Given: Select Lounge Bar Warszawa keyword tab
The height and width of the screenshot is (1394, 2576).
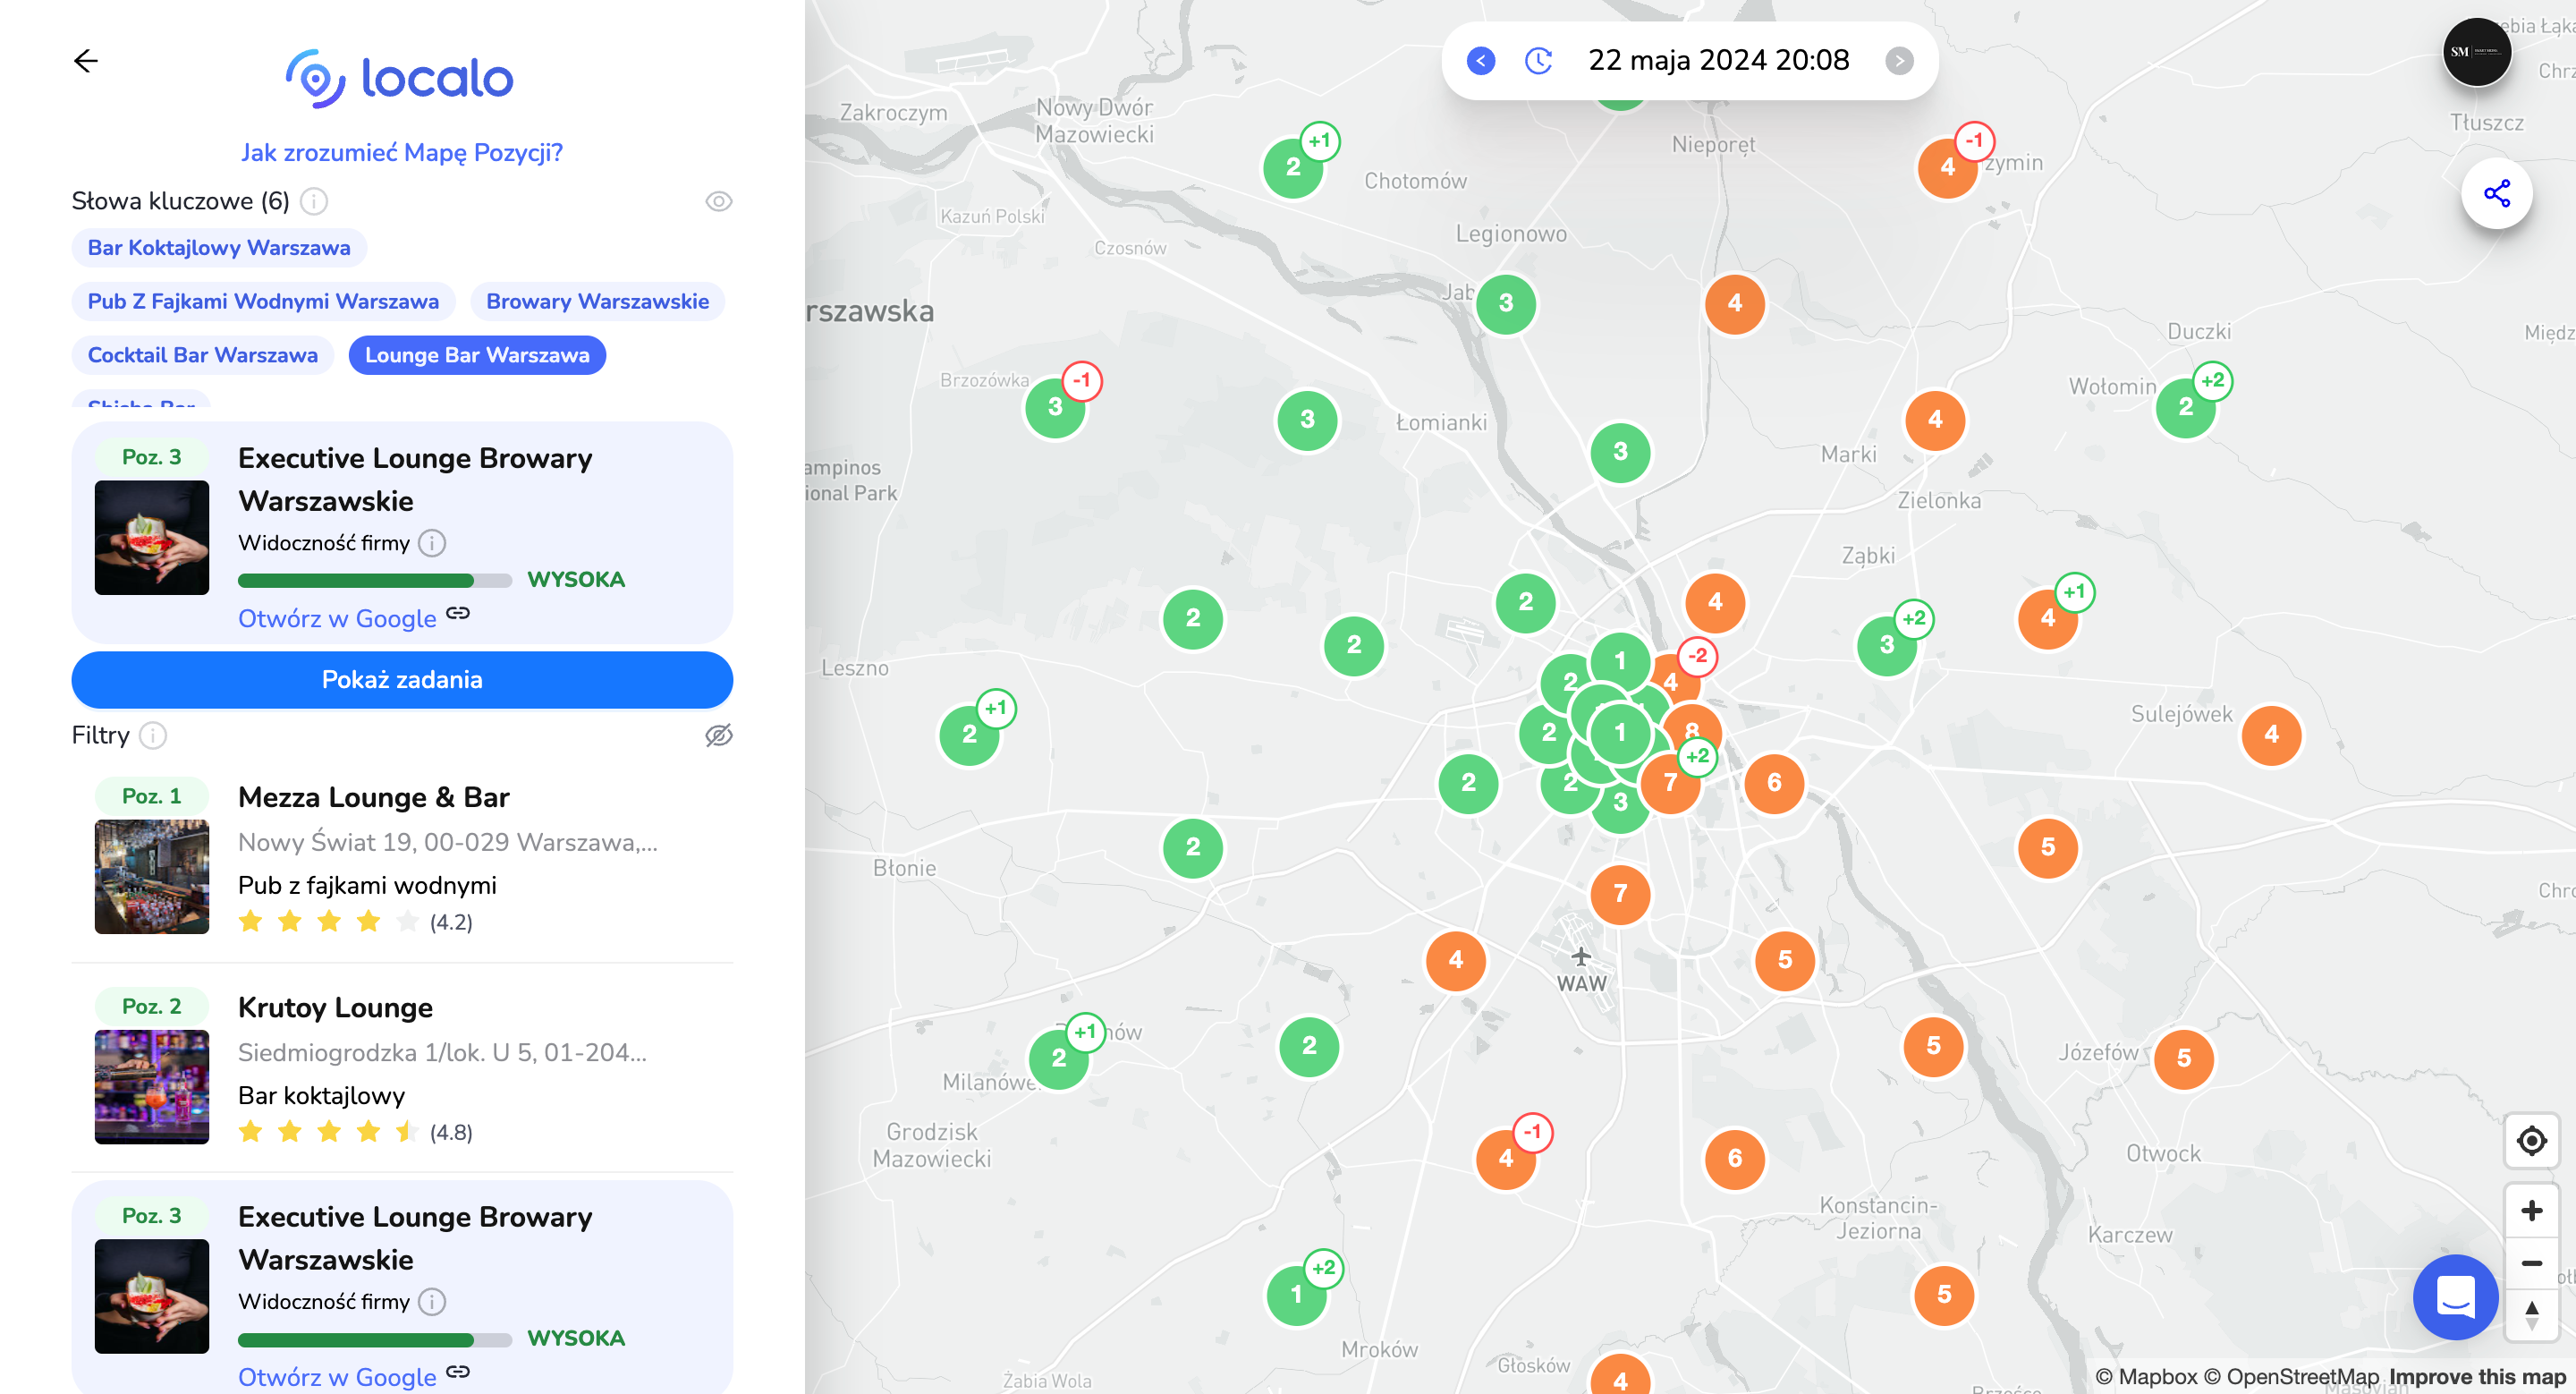Looking at the screenshot, I should tap(477, 355).
